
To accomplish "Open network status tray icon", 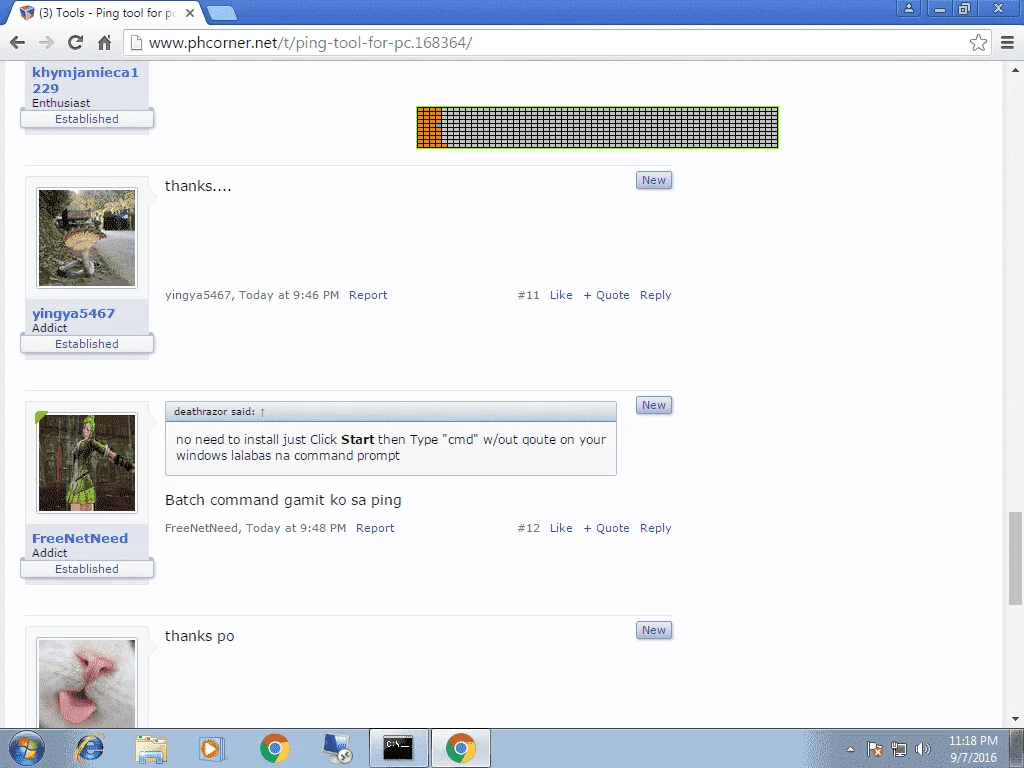I will coord(899,749).
